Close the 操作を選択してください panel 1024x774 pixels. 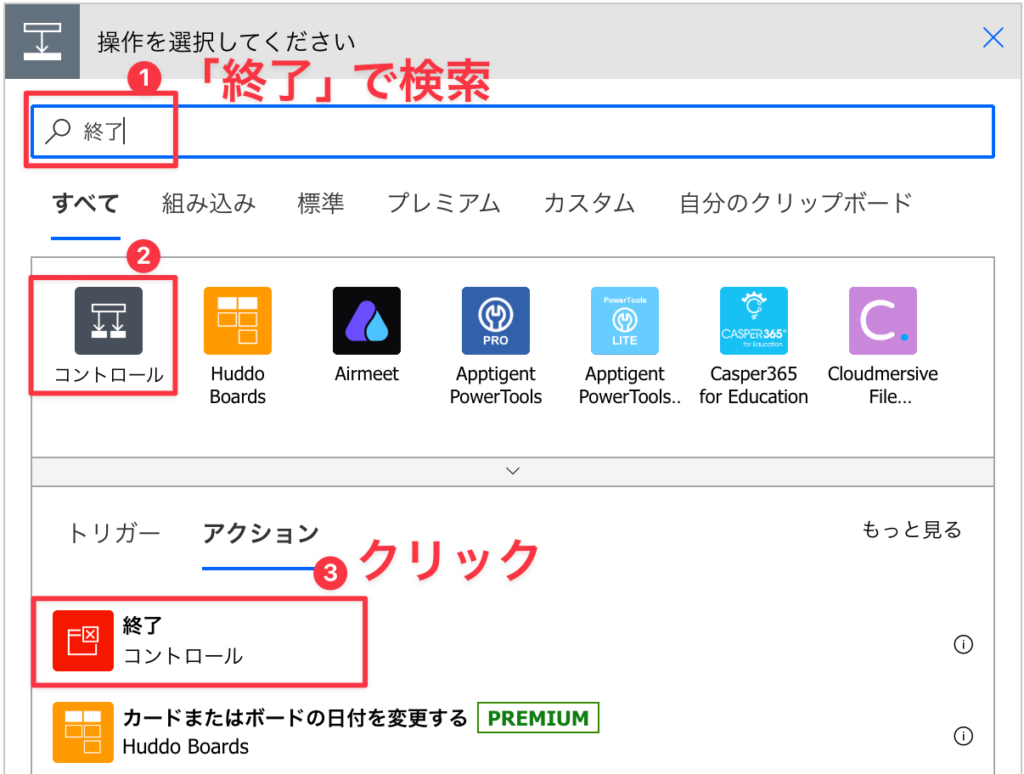[x=993, y=38]
